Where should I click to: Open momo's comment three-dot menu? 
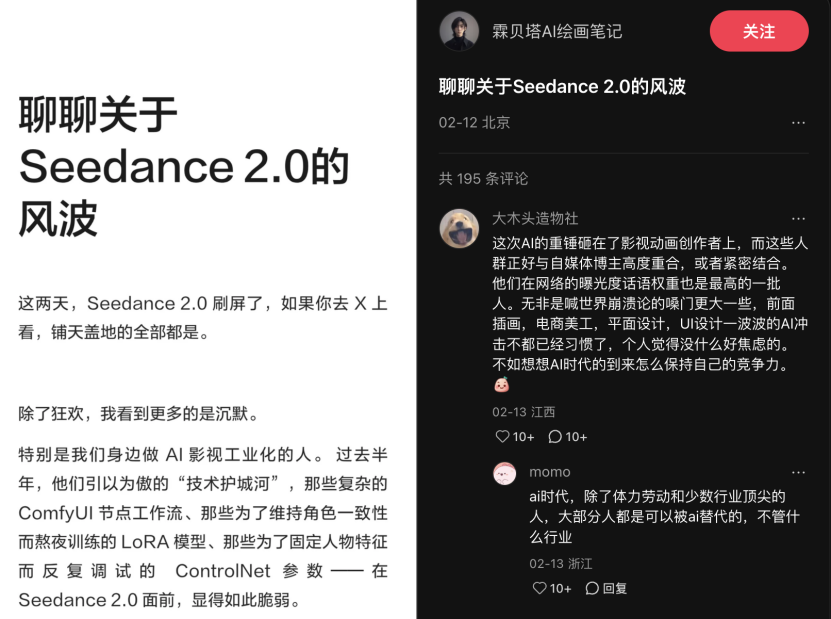799,471
